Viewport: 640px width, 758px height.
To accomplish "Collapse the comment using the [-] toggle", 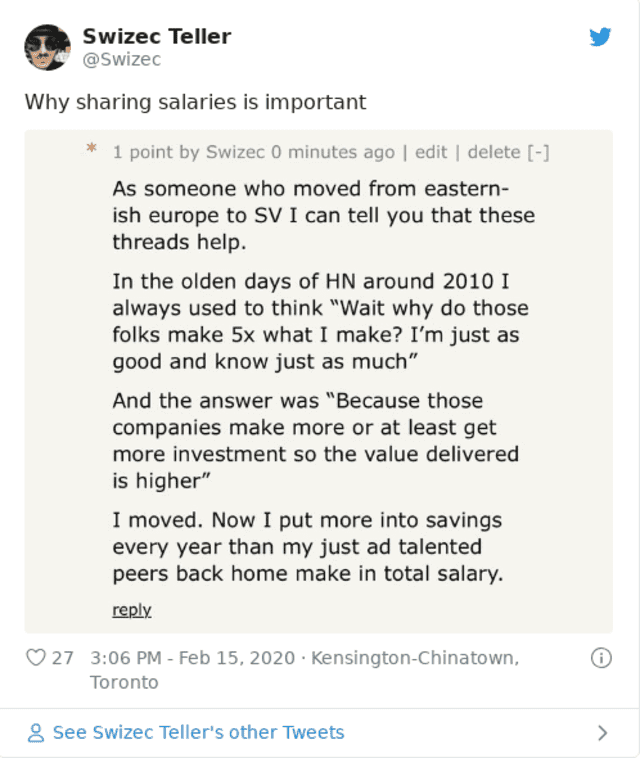I will point(537,152).
